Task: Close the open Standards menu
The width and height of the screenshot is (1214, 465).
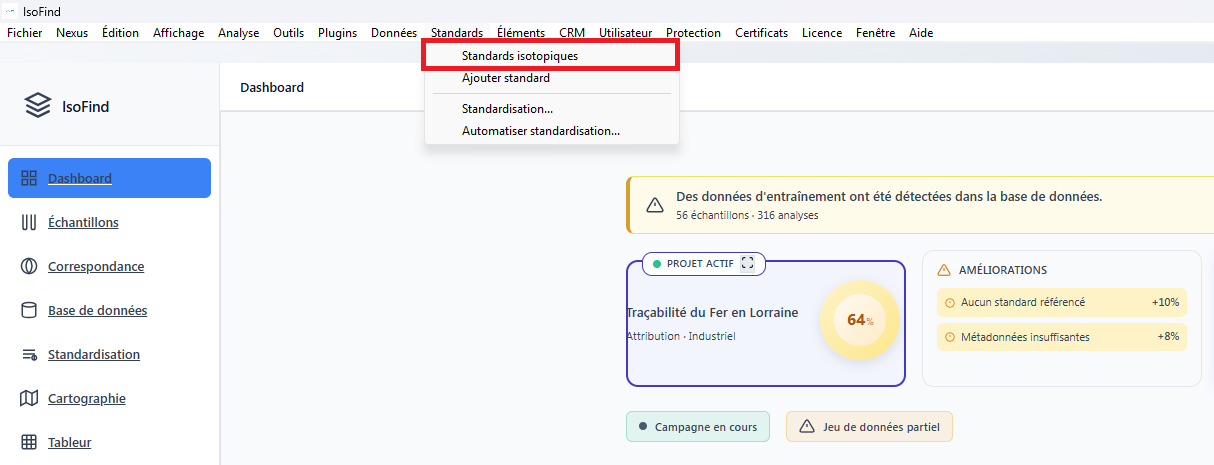Action: tap(457, 33)
